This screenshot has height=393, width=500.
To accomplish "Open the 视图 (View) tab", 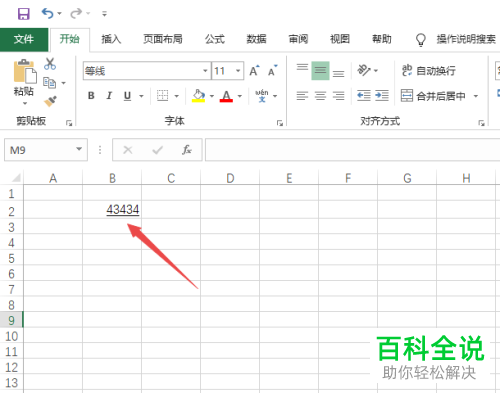I will (x=340, y=39).
